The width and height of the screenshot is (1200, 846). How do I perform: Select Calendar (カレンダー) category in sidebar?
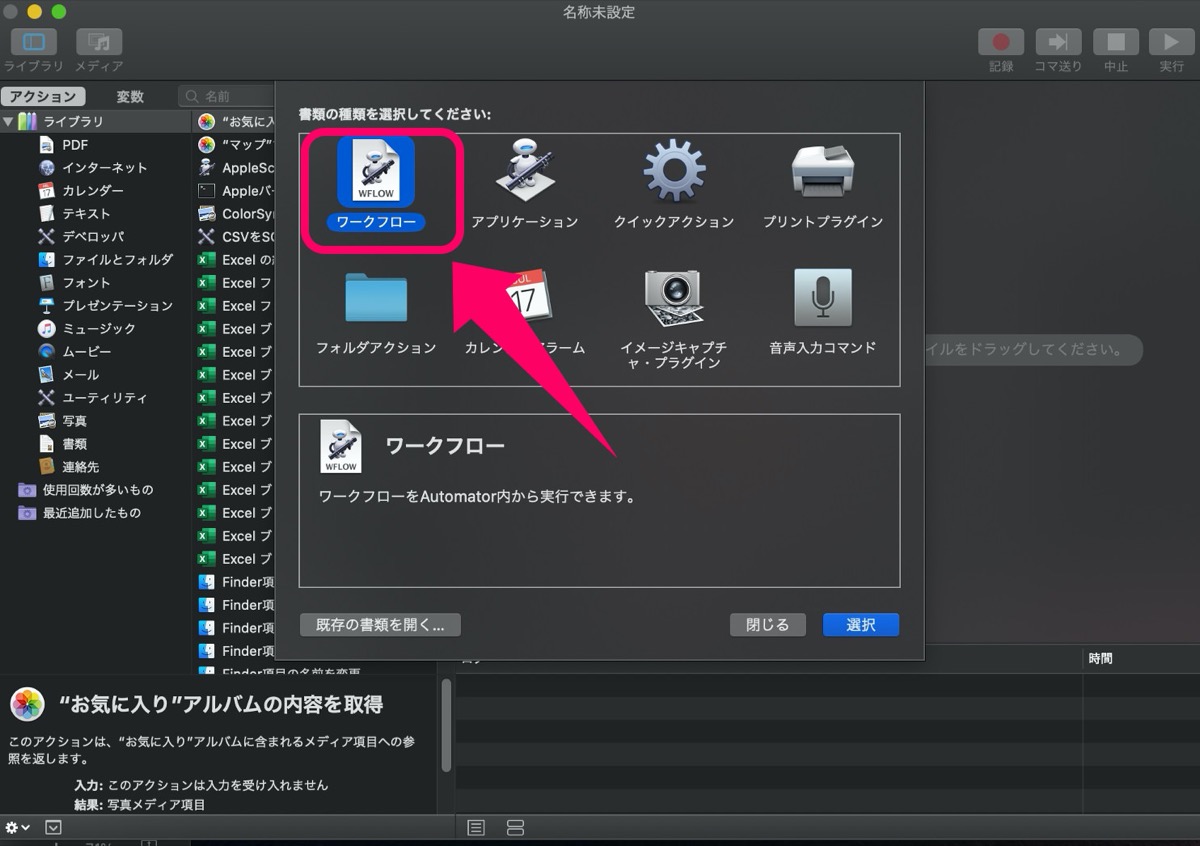[x=93, y=190]
